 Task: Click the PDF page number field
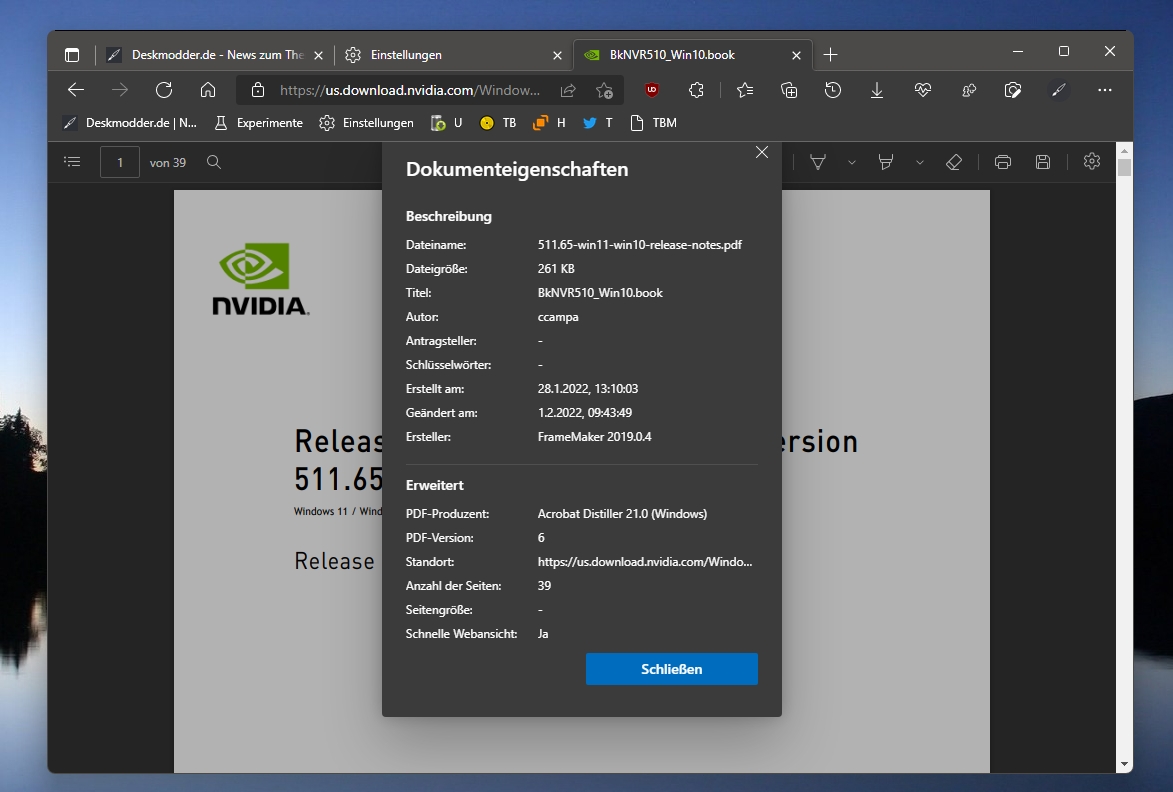pyautogui.click(x=120, y=162)
